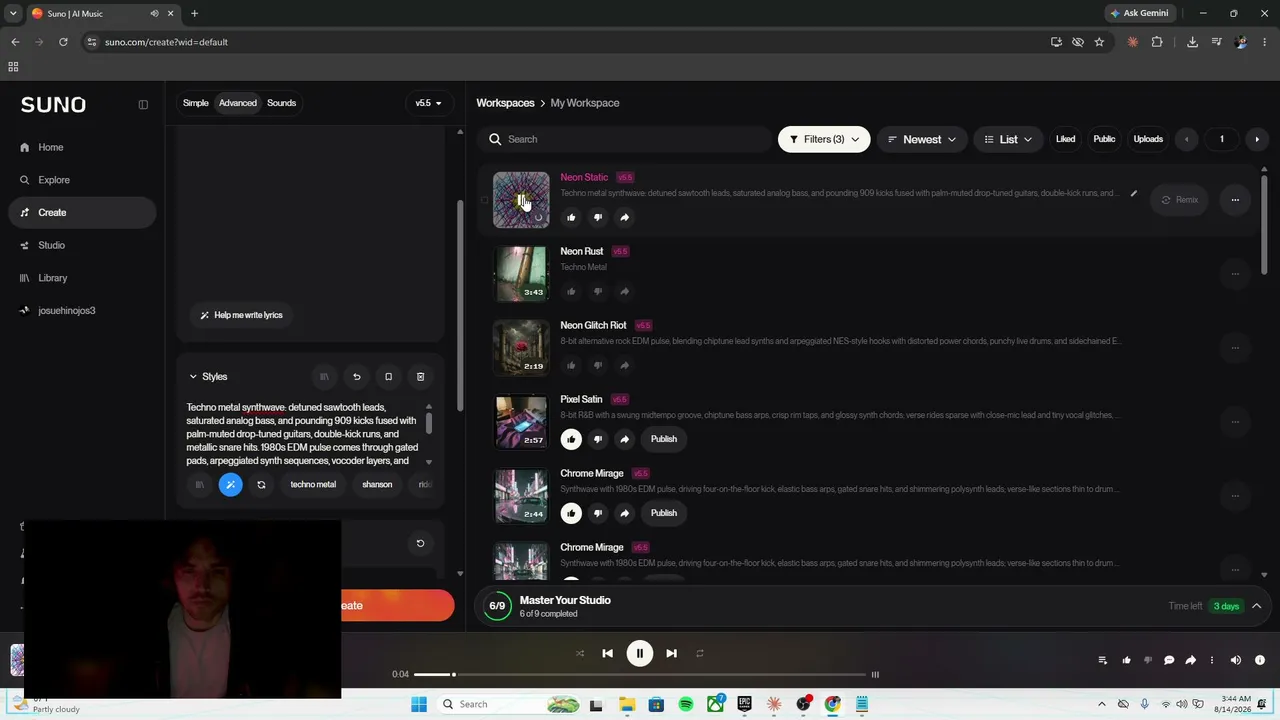Click inside the Styles description text box
Image resolution: width=1280 pixels, height=720 pixels.
[x=303, y=434]
